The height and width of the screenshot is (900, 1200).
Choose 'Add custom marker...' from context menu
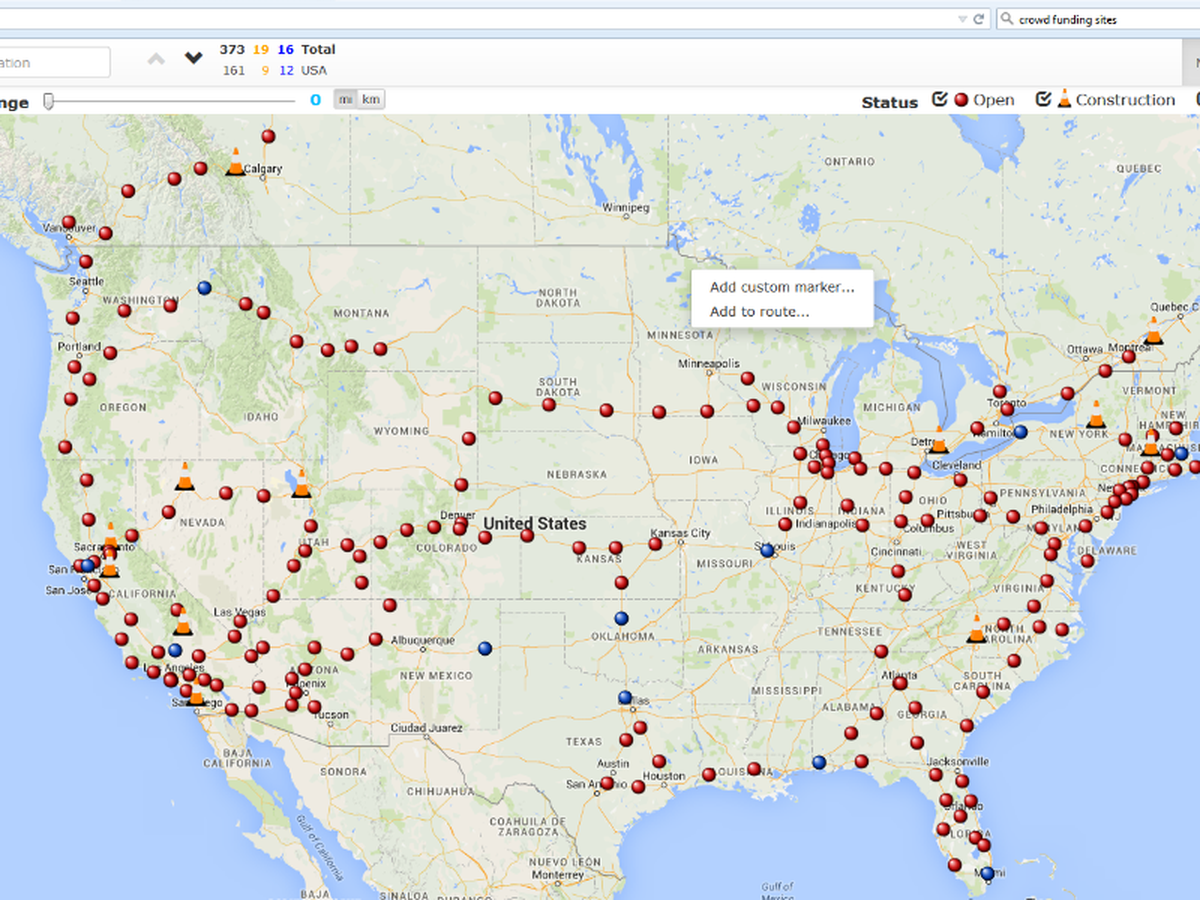[781, 287]
